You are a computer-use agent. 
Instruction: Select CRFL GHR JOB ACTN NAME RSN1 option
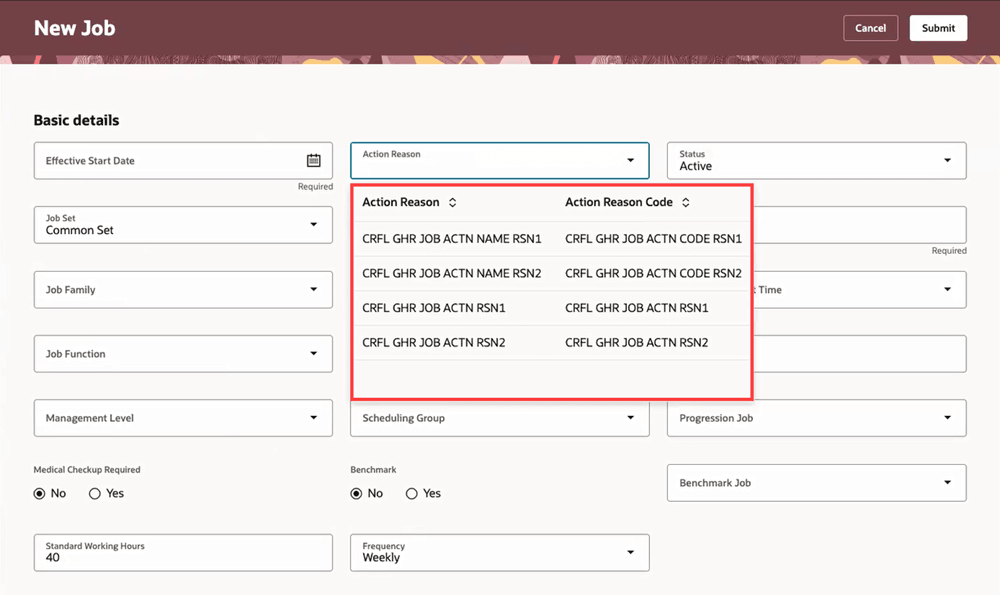[x=453, y=237]
